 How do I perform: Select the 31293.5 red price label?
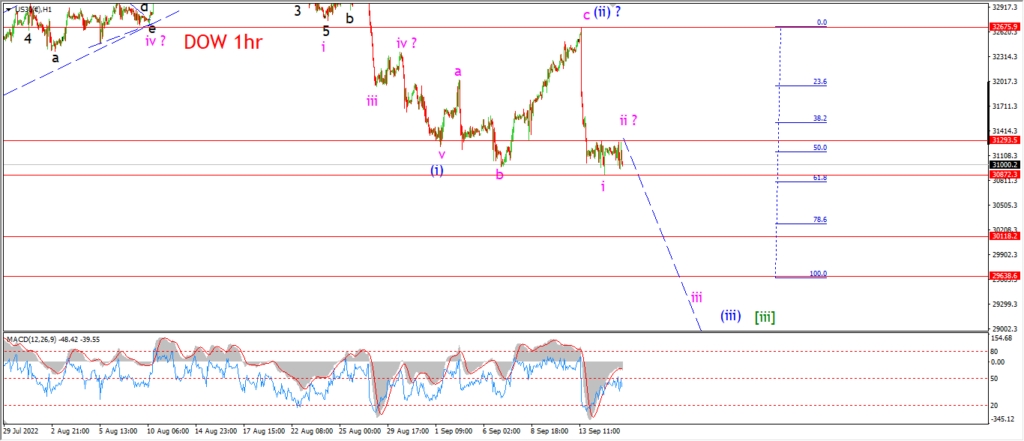1005,140
